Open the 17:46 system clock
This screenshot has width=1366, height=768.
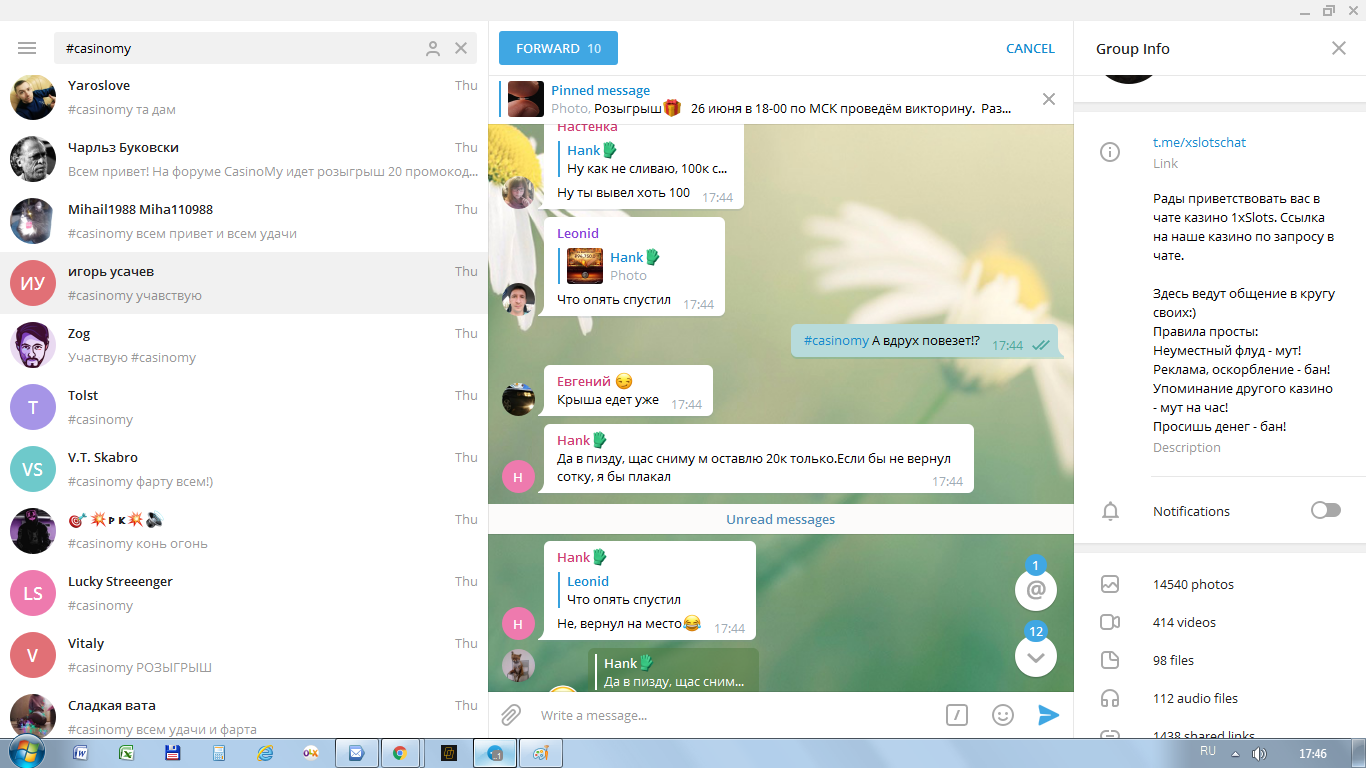[x=1312, y=753]
